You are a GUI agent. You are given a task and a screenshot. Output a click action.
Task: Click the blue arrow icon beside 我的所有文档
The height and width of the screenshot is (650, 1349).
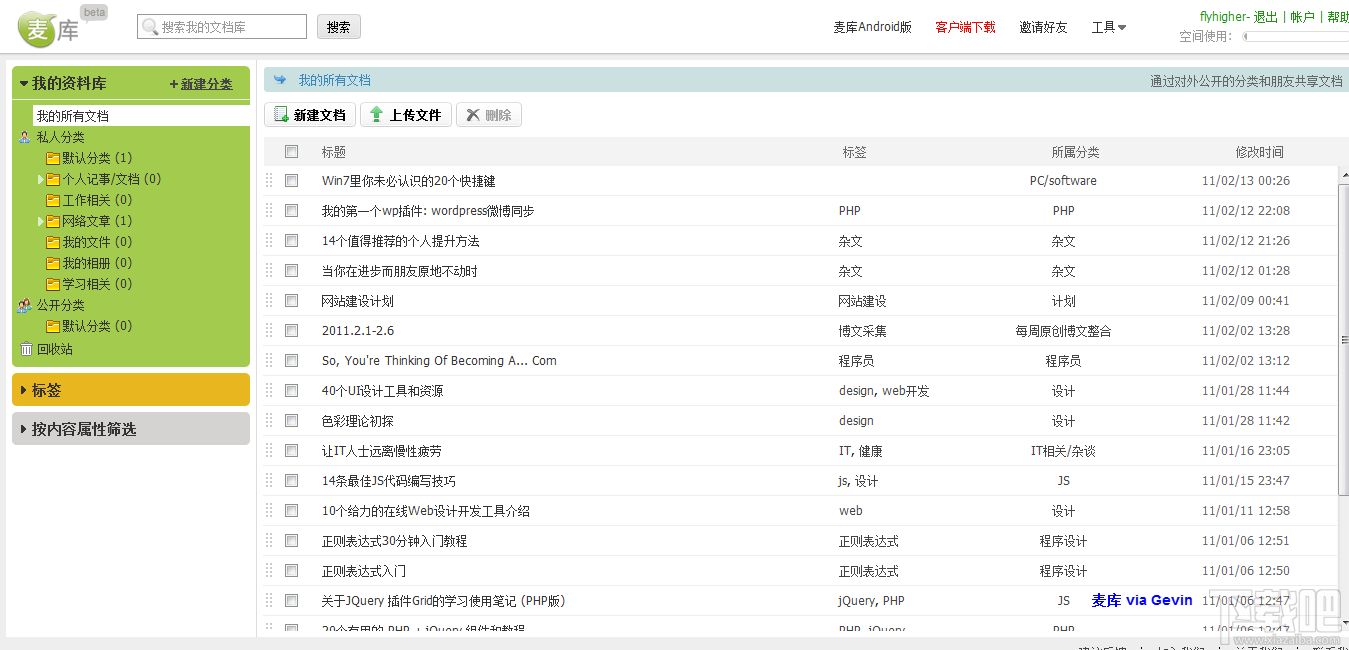click(x=280, y=80)
